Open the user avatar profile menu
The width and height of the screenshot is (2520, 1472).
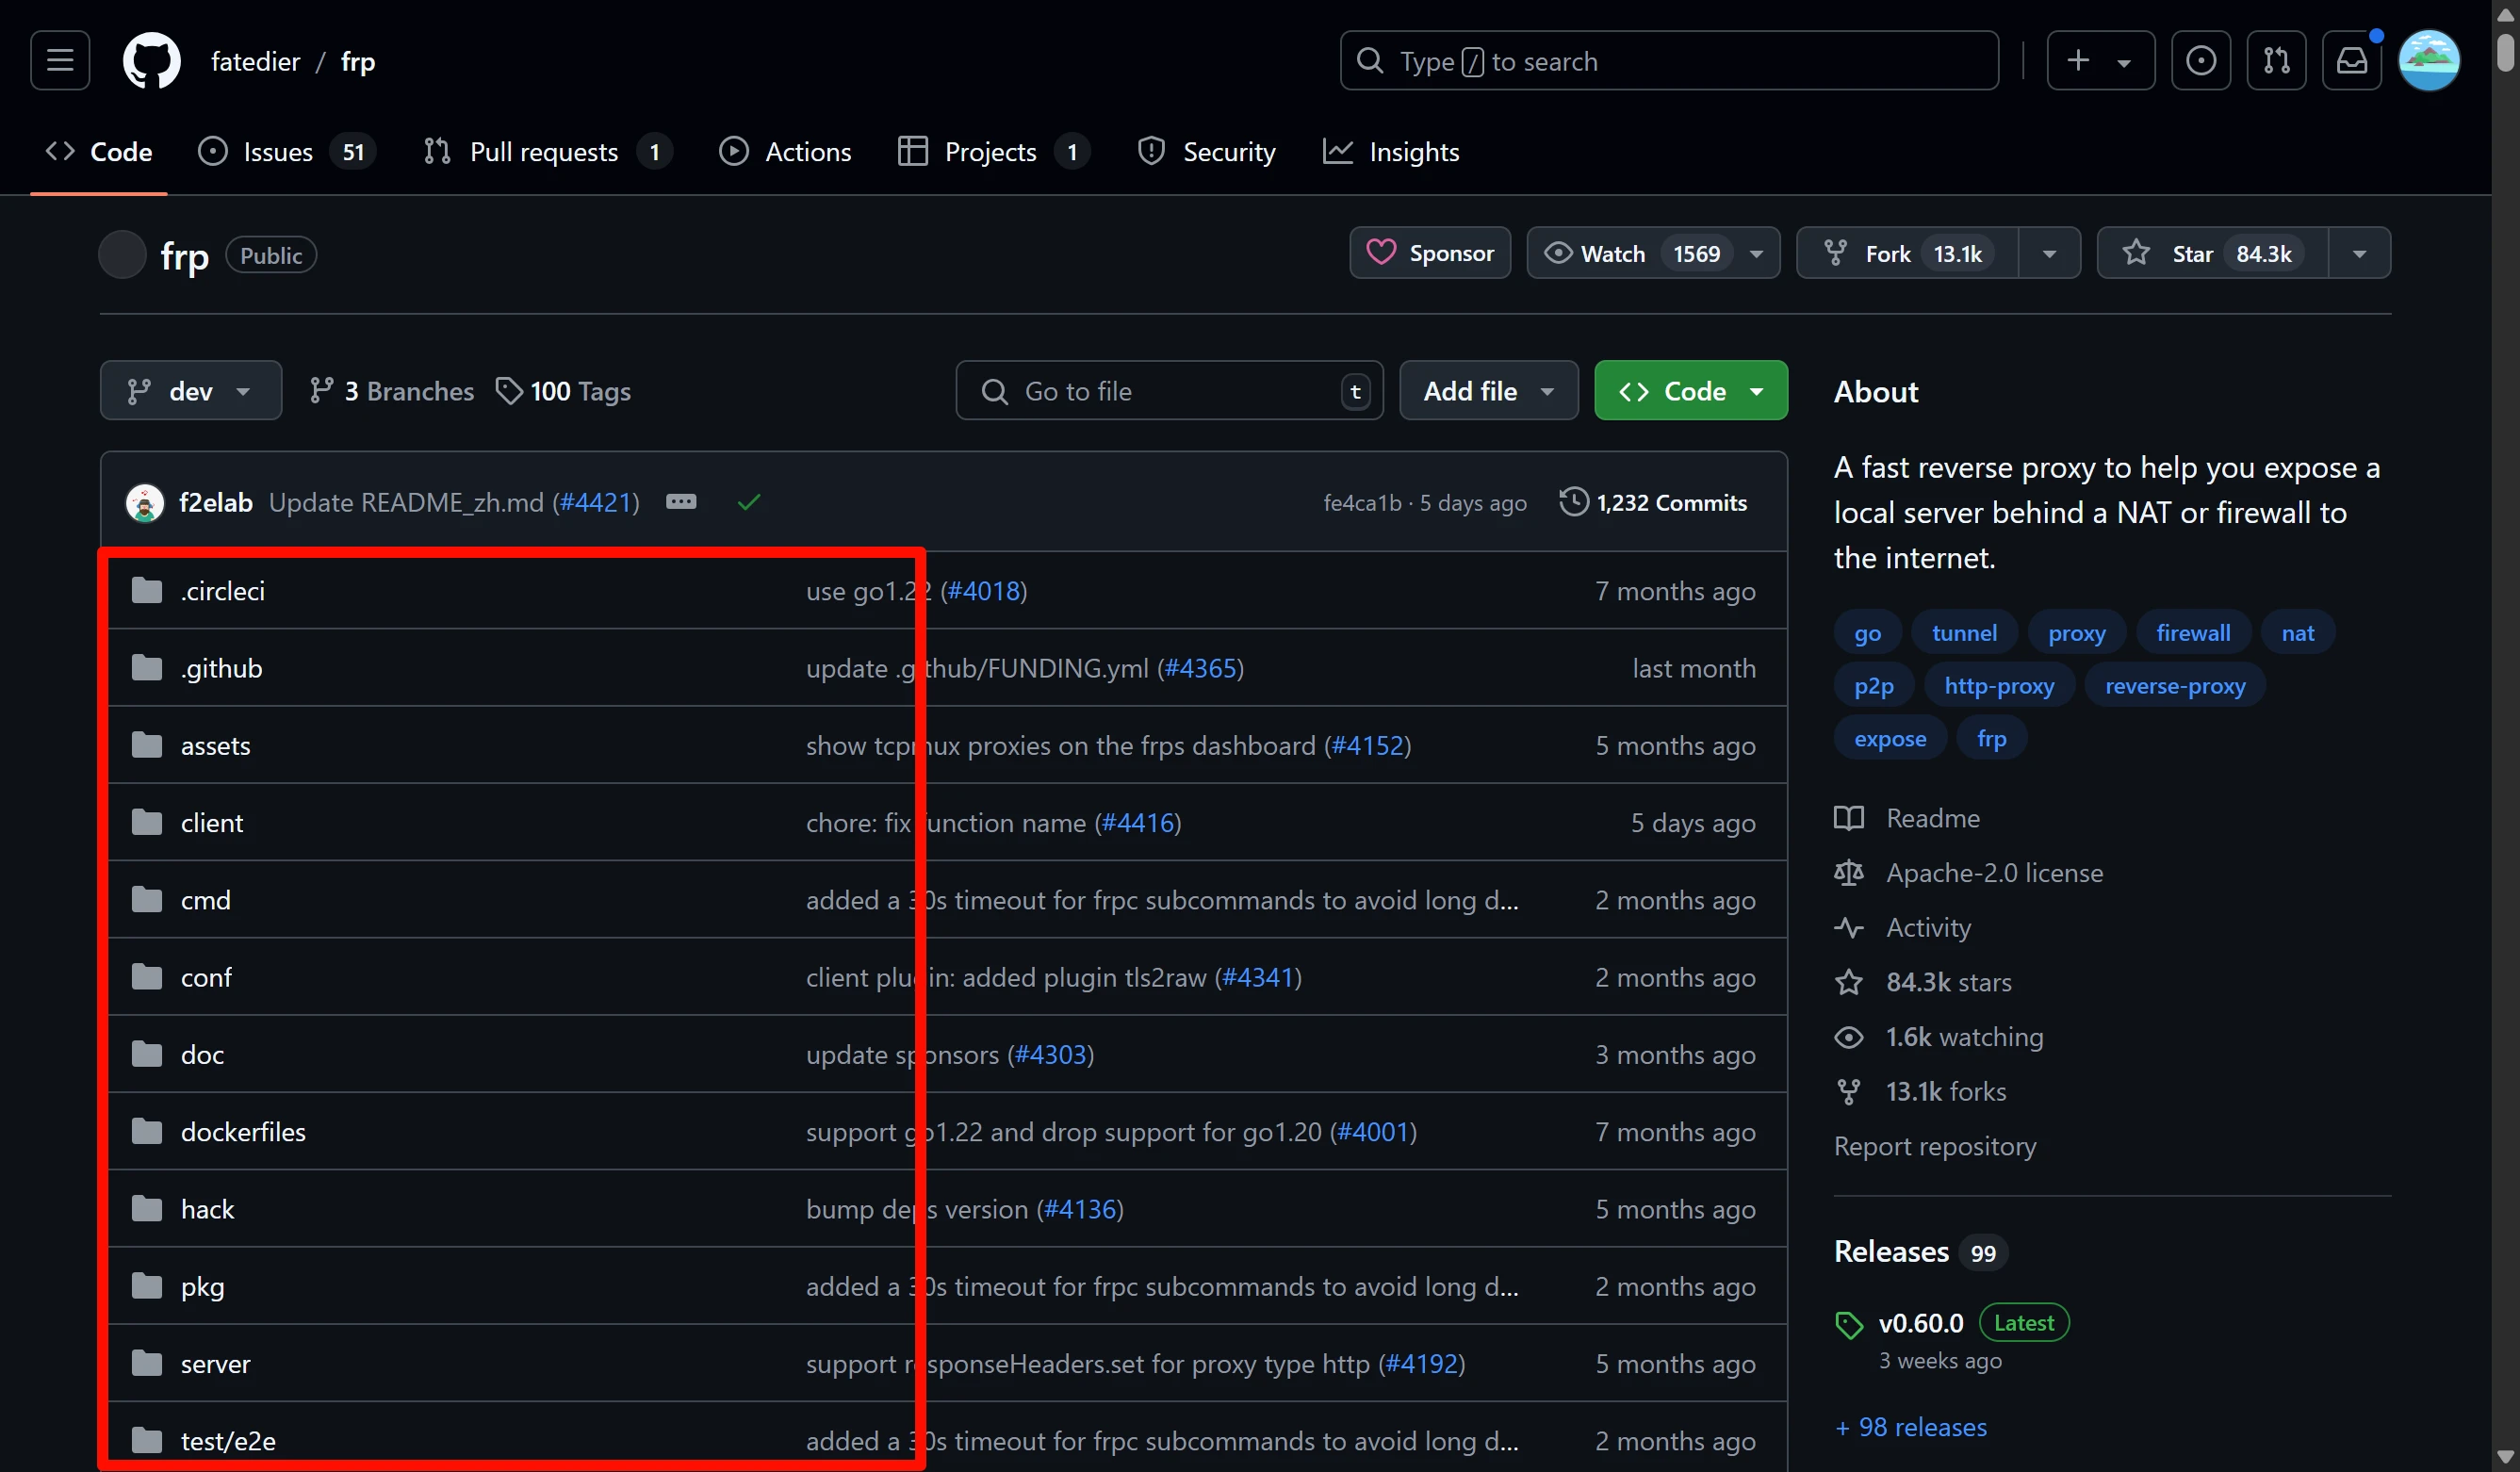click(2429, 61)
